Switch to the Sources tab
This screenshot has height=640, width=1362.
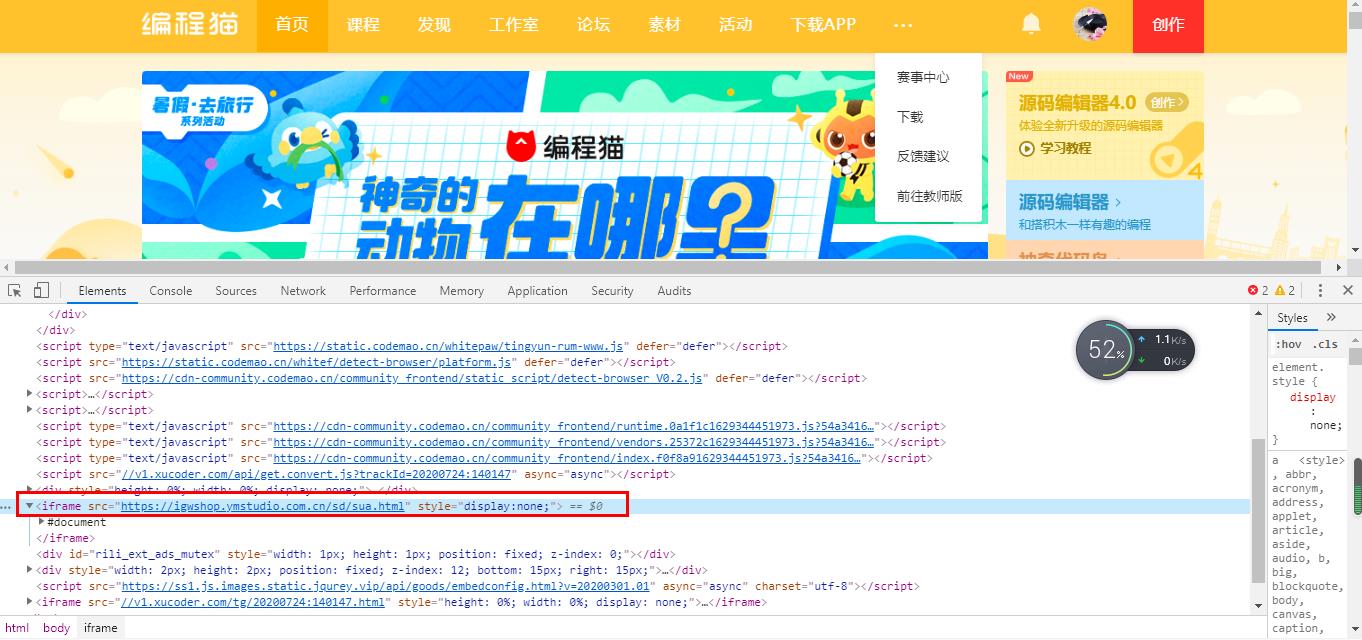point(236,291)
